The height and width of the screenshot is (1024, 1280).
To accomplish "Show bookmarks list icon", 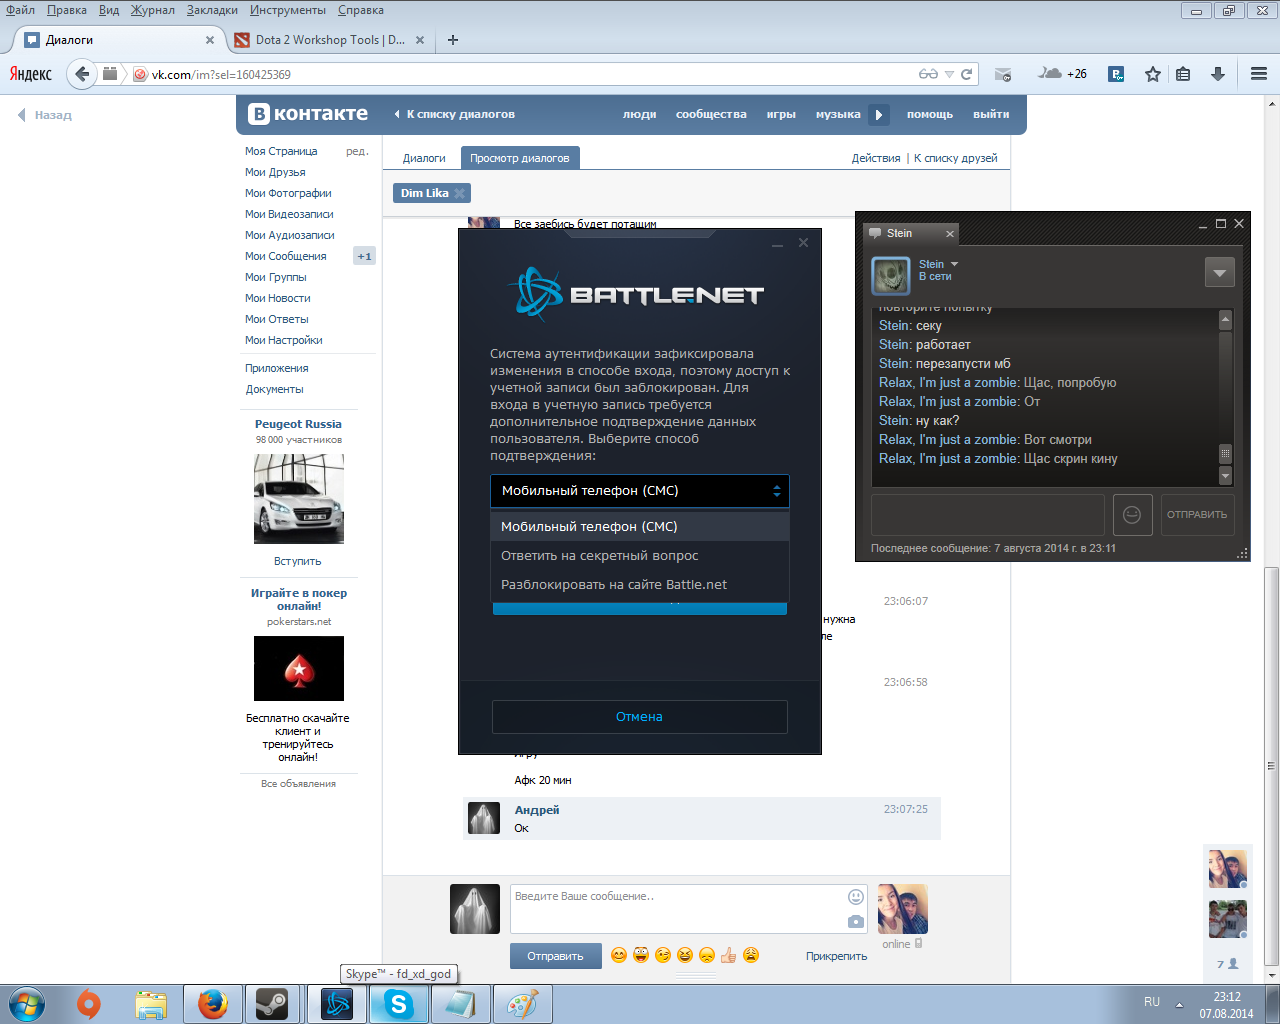I will coord(1183,74).
